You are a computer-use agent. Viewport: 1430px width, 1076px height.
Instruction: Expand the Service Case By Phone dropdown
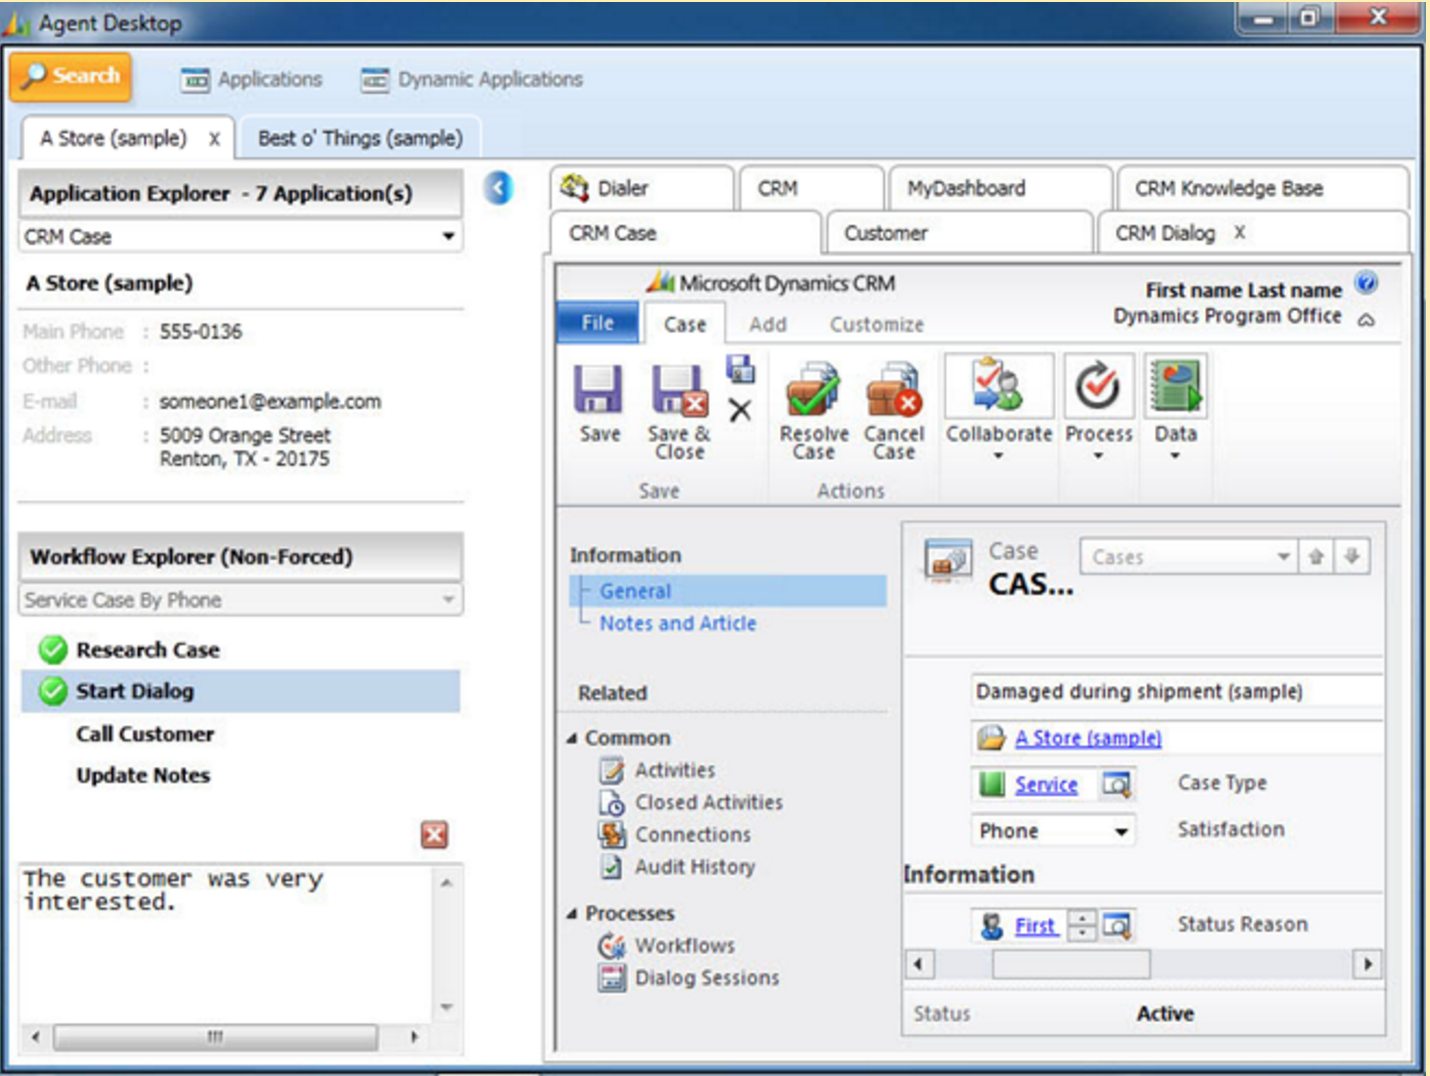(448, 600)
